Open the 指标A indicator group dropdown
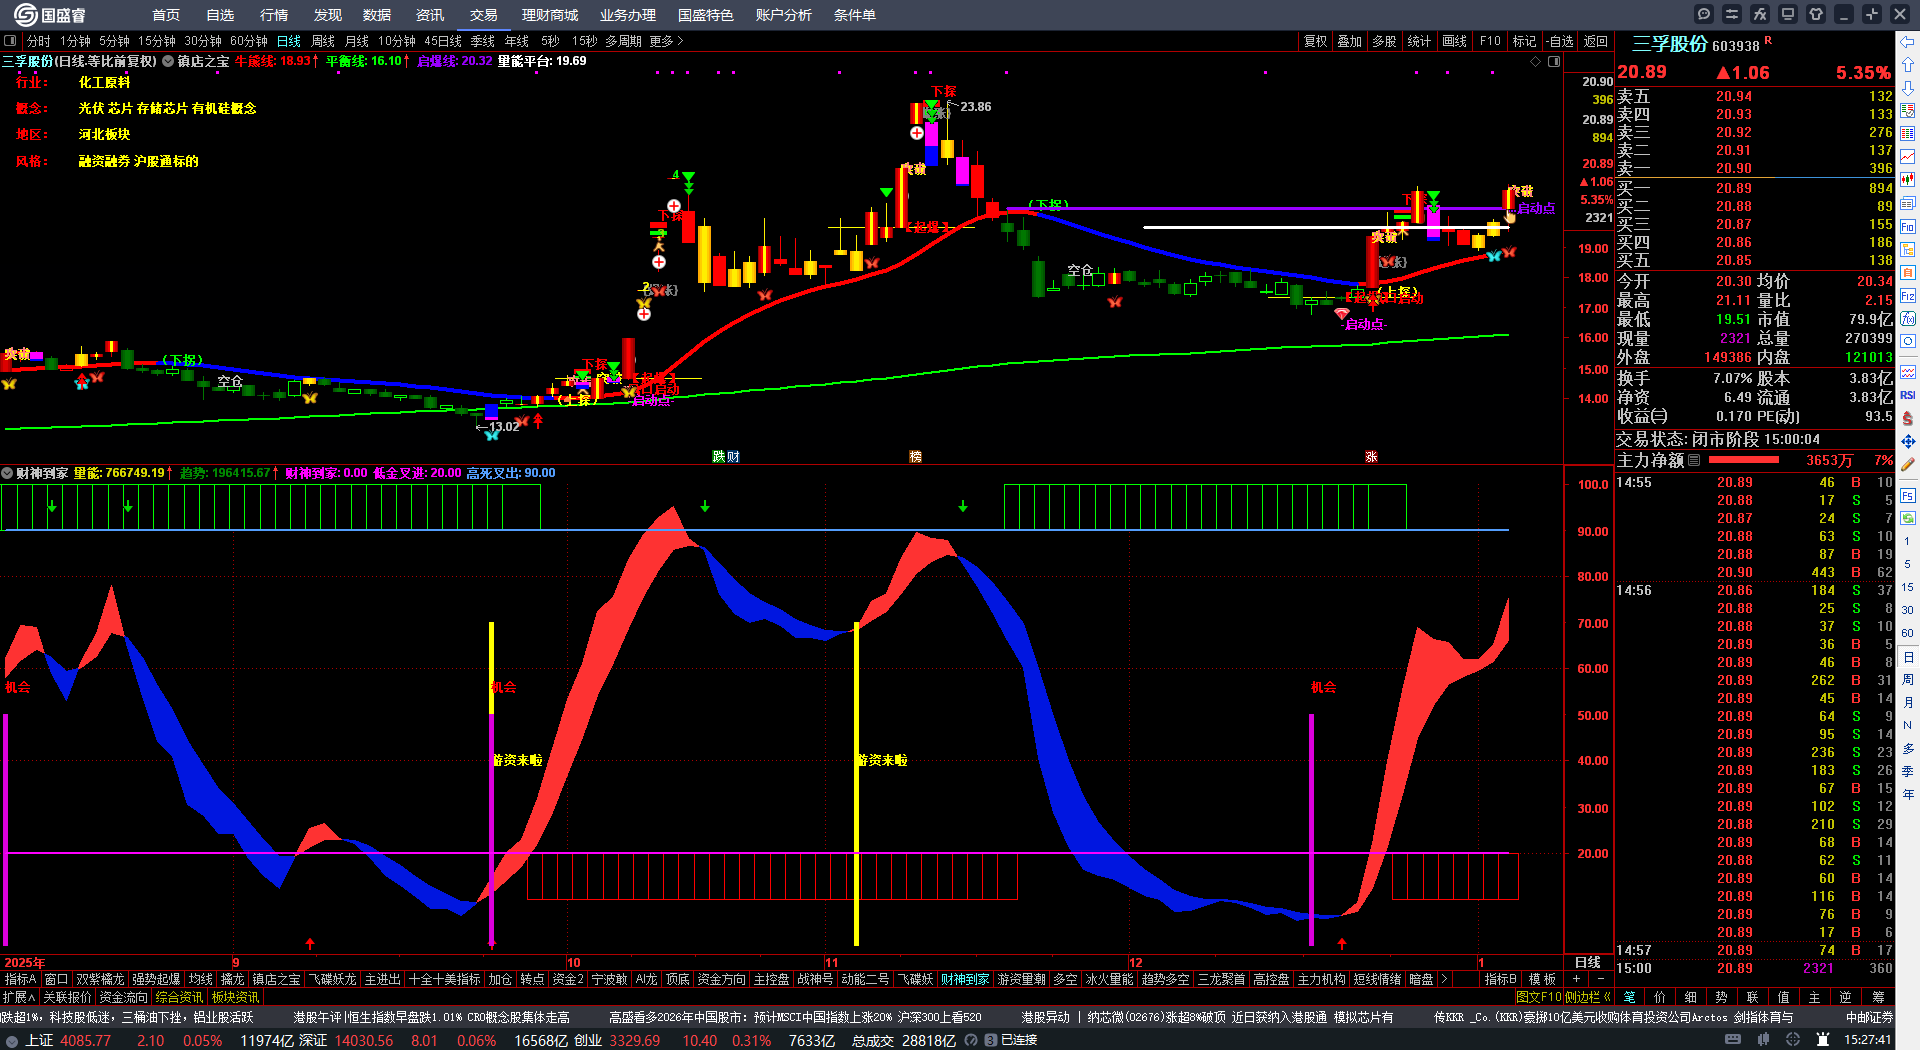1920x1050 pixels. 20,980
